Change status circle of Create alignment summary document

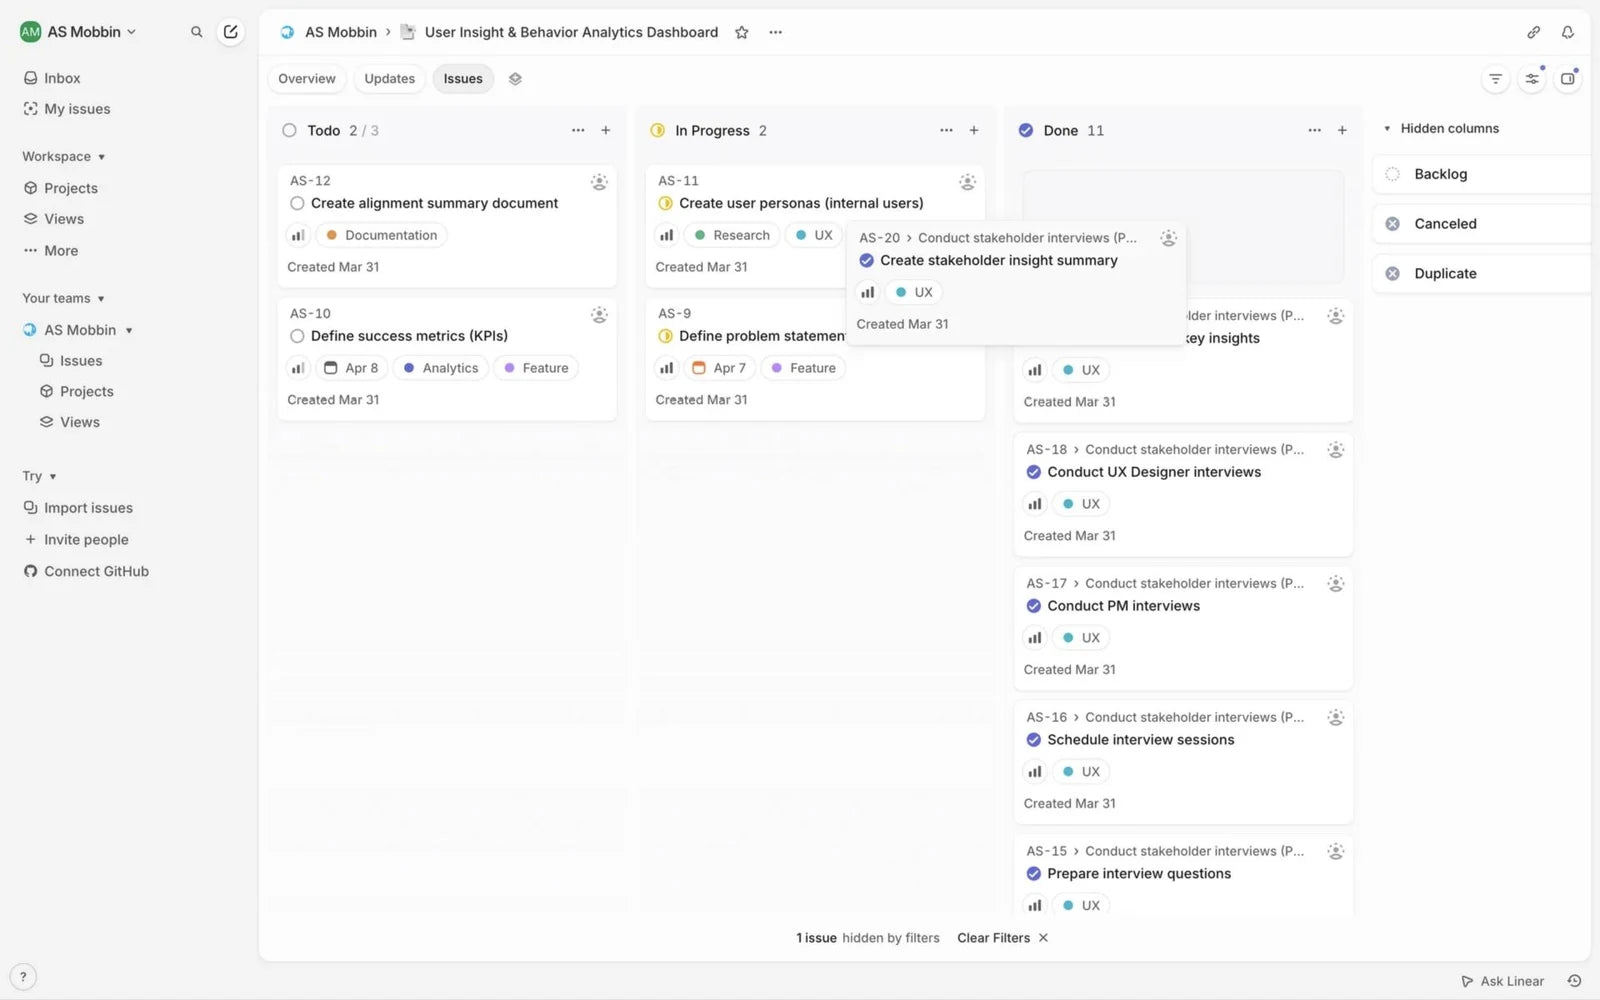pyautogui.click(x=297, y=203)
